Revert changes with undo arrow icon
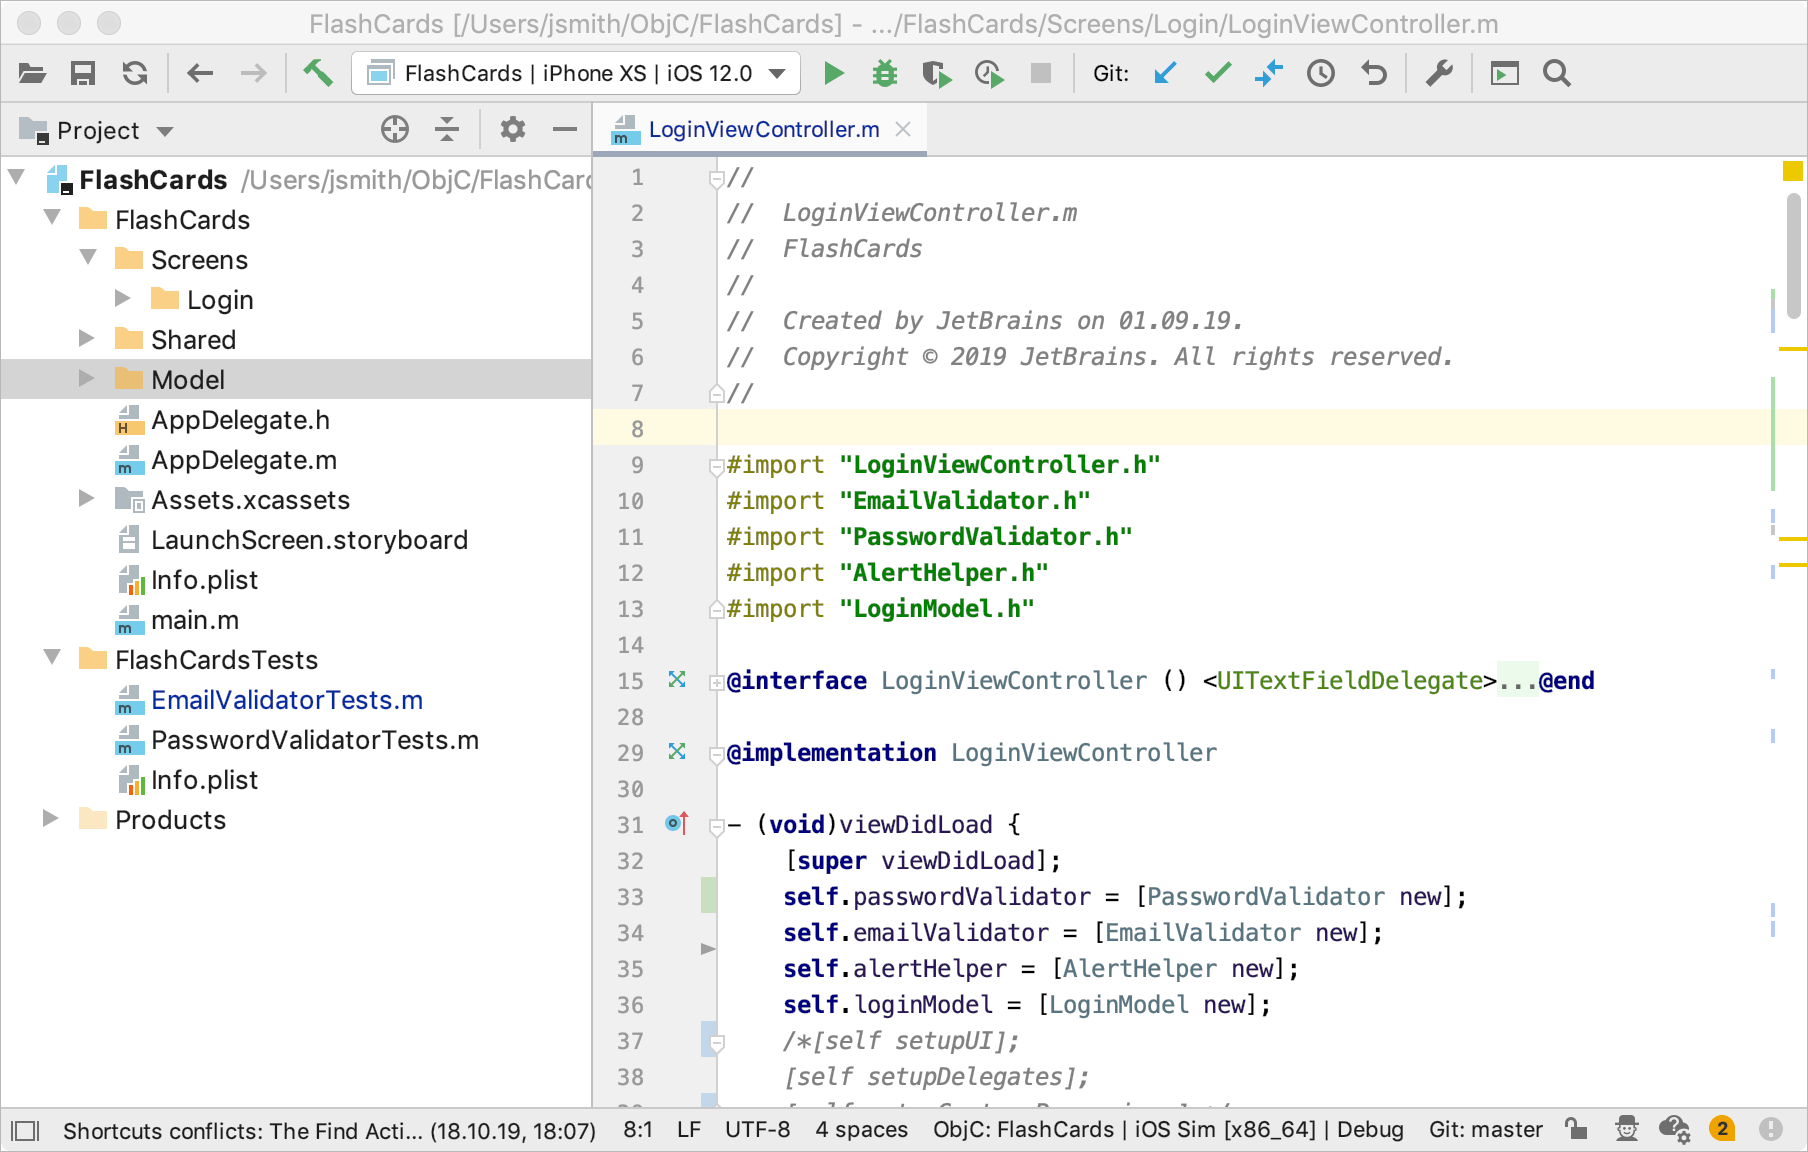The height and width of the screenshot is (1152, 1808). tap(1375, 73)
